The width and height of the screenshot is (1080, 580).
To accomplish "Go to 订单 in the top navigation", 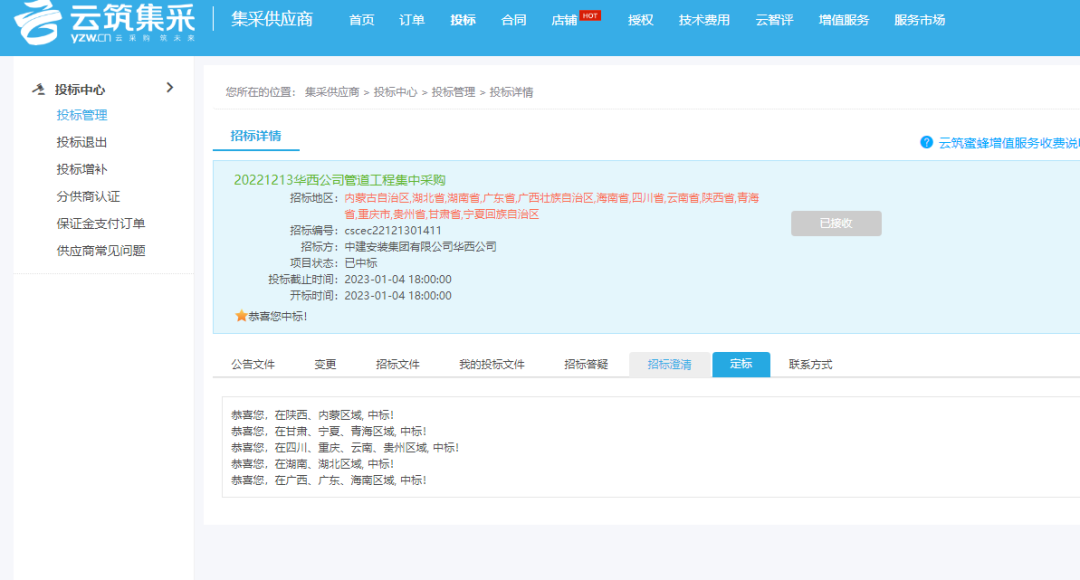I will point(412,20).
